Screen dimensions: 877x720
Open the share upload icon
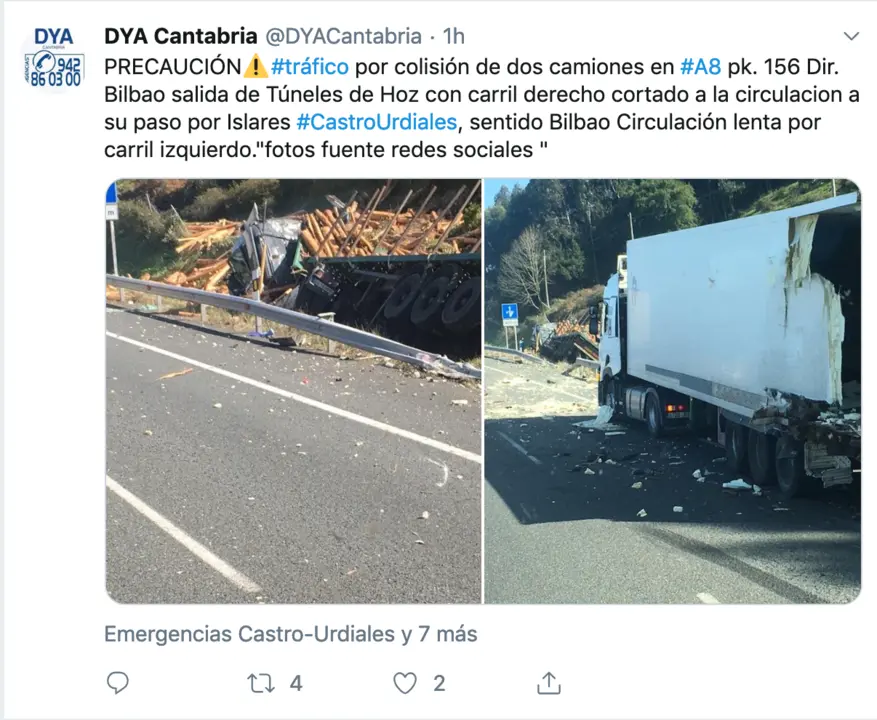pos(549,683)
